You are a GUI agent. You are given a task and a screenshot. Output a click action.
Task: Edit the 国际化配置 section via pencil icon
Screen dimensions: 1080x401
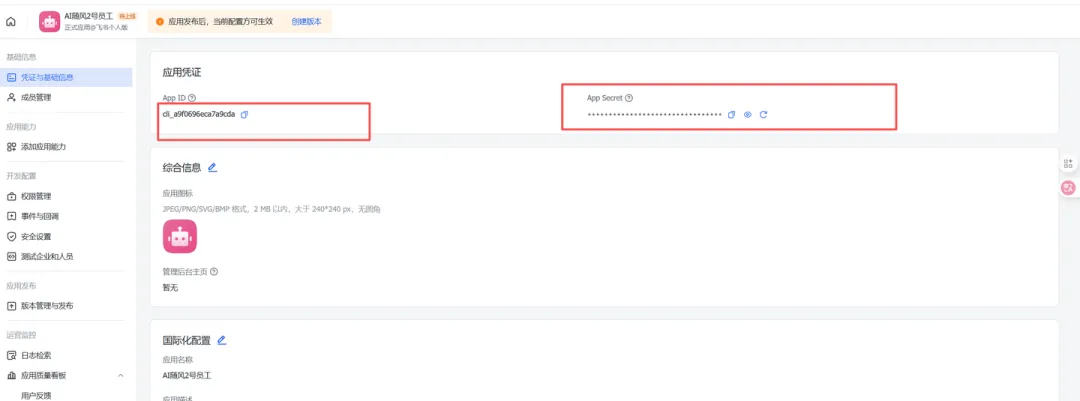[222, 340]
